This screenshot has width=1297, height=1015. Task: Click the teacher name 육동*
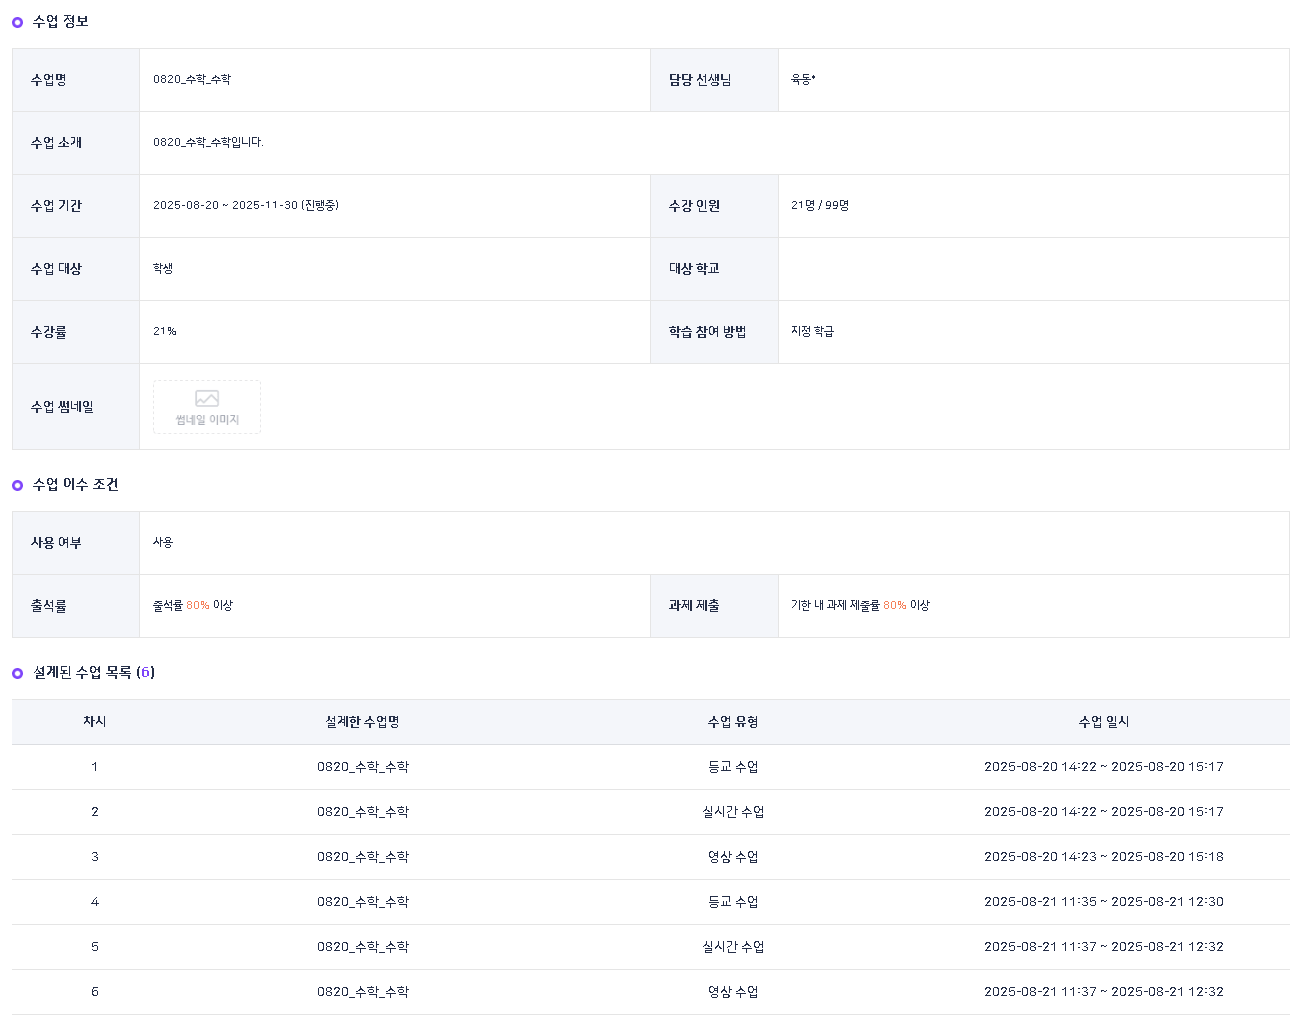click(803, 80)
